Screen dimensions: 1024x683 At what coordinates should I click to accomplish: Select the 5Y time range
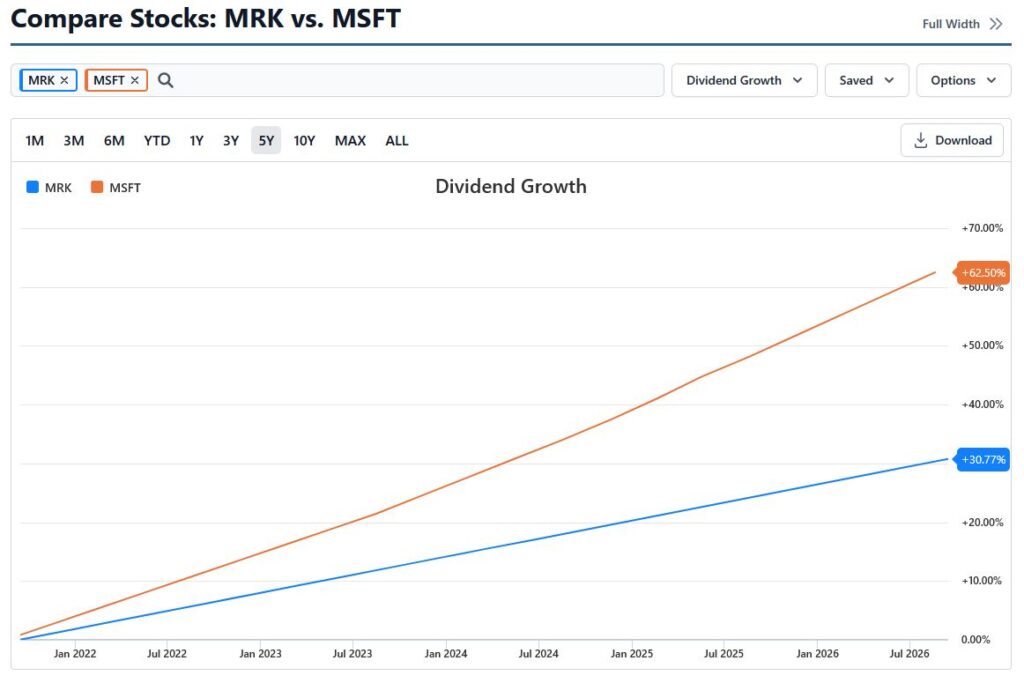coord(266,140)
